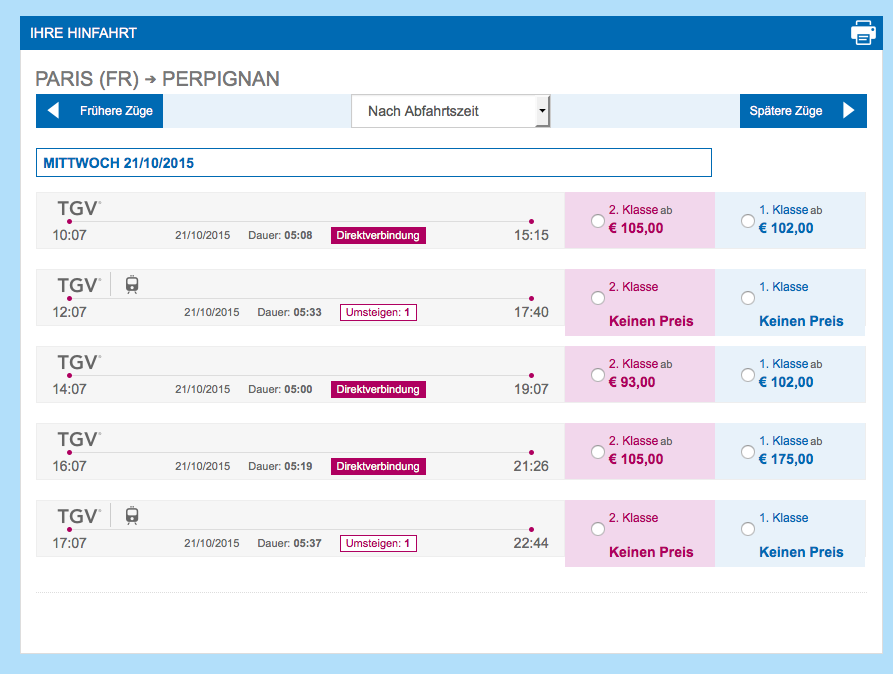893x674 pixels.
Task: Click the left arrow for earlier trains
Action: [54, 111]
